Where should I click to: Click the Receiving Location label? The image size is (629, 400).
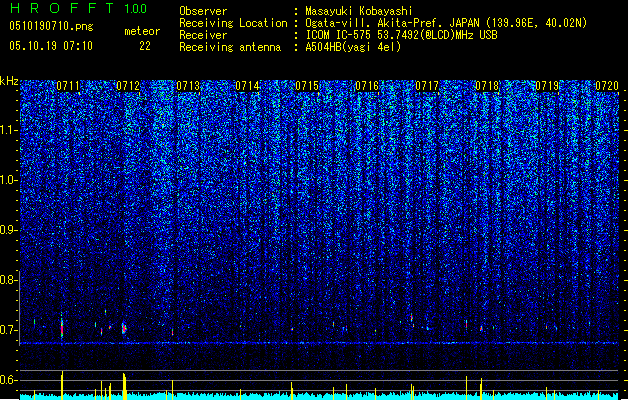tap(233, 23)
